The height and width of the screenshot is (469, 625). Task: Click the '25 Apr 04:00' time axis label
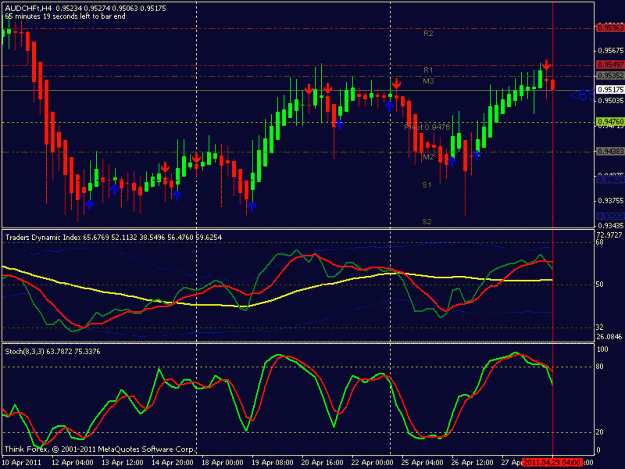click(422, 462)
